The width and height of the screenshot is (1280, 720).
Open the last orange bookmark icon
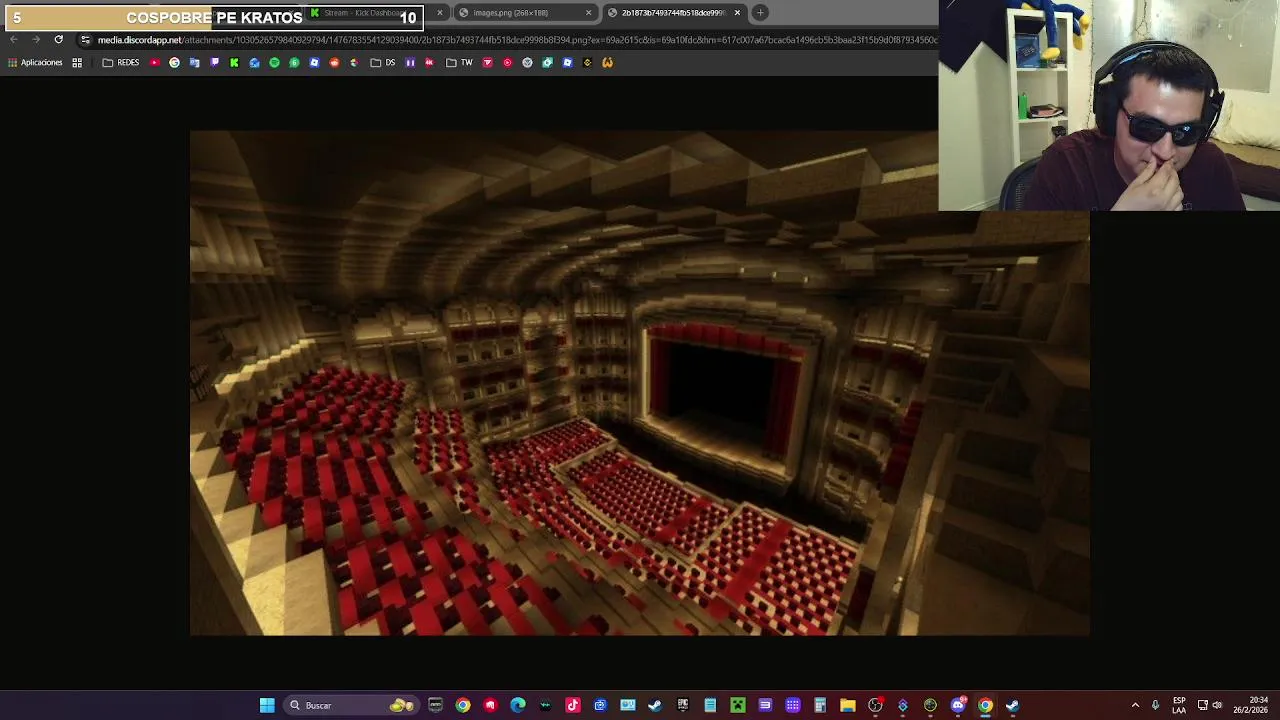pyautogui.click(x=607, y=62)
